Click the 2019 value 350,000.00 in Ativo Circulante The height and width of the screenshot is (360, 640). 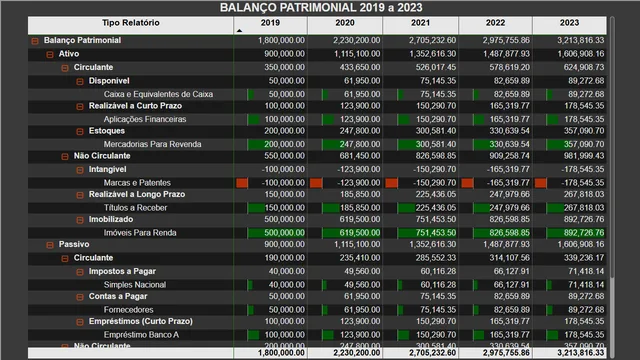click(284, 67)
